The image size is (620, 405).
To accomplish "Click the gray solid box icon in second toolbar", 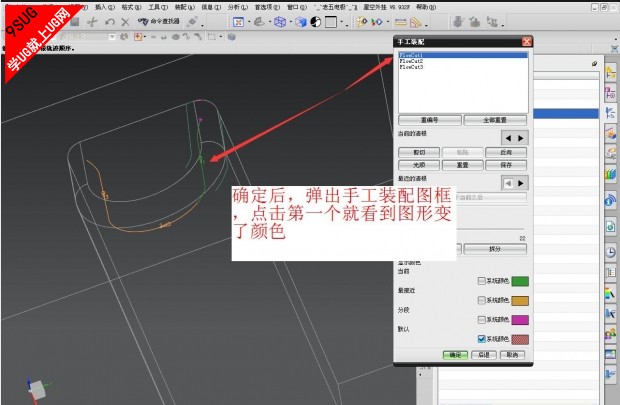I will click(x=232, y=37).
